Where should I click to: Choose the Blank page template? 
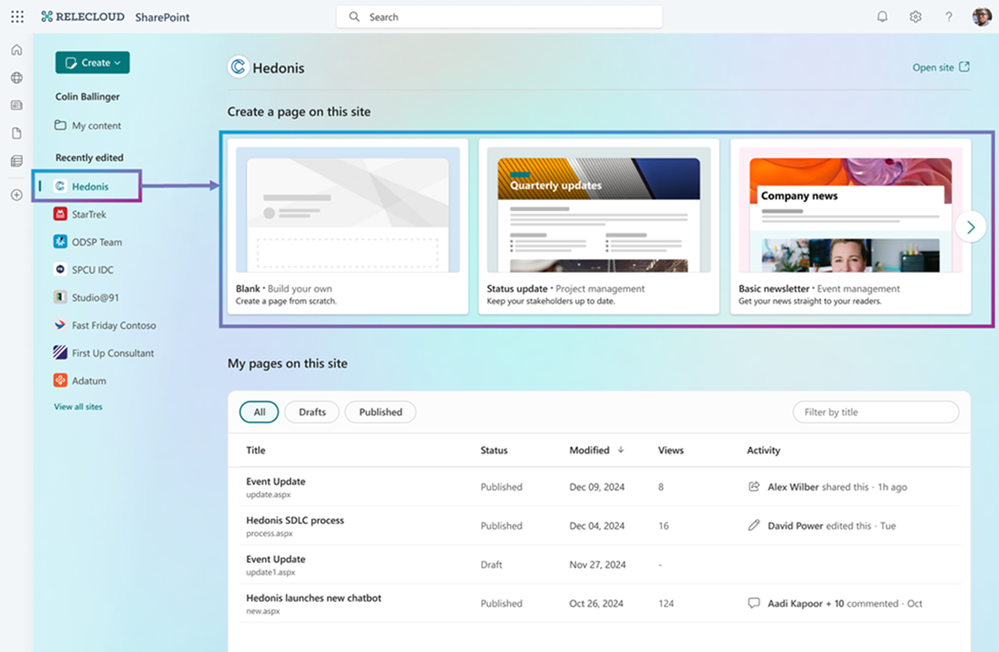click(348, 226)
